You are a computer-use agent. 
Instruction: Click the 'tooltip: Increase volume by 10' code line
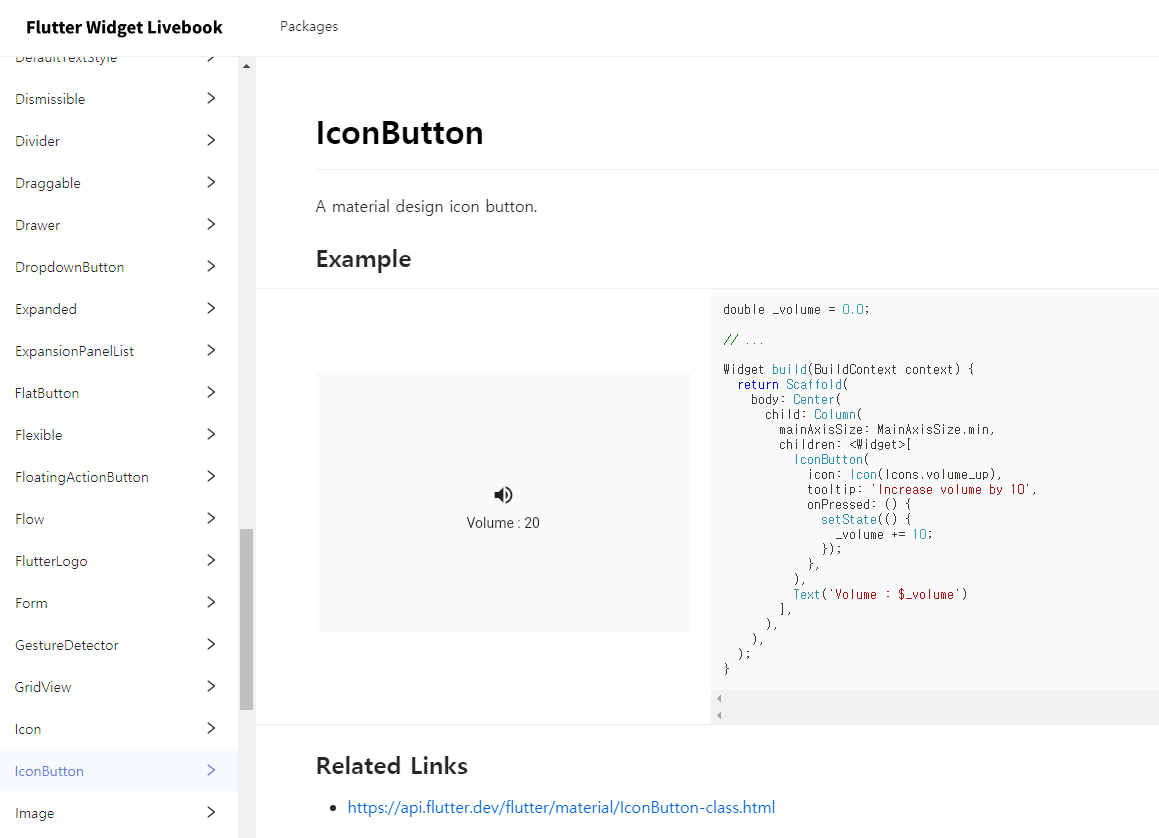click(922, 490)
